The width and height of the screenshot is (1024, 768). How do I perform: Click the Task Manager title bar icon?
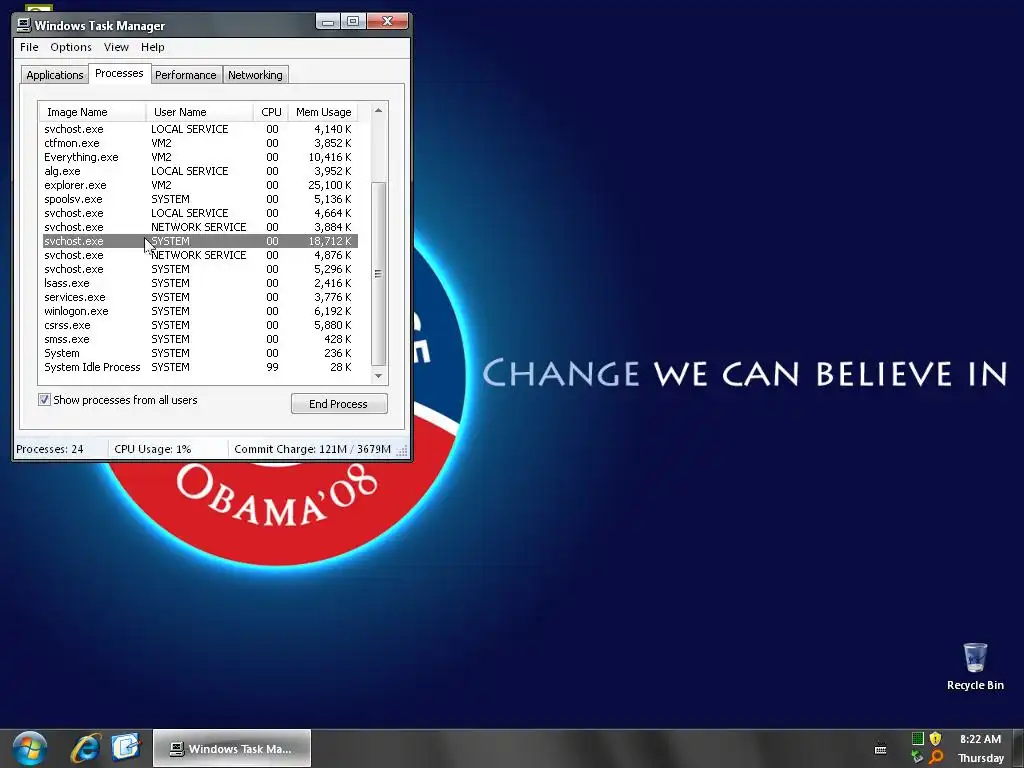coord(24,25)
